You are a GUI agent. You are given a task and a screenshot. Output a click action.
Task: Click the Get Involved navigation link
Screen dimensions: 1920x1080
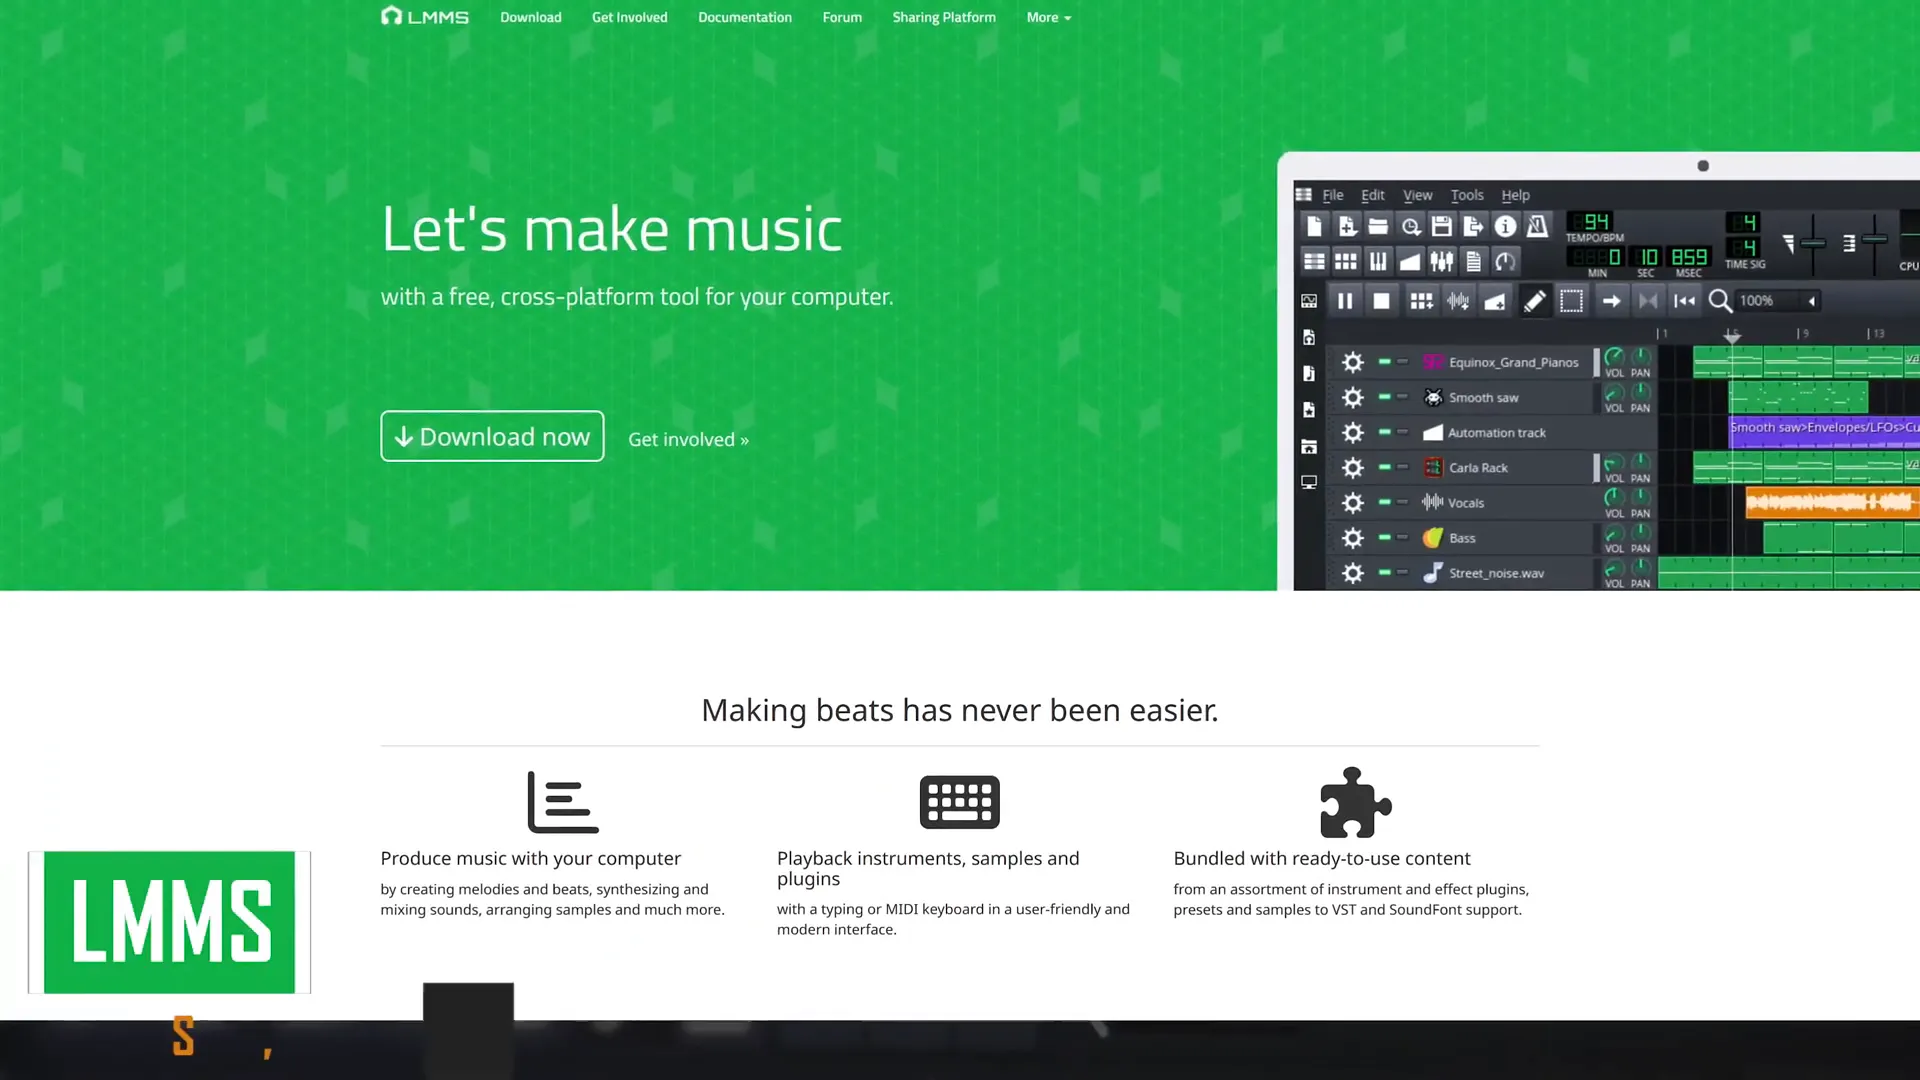629,17
